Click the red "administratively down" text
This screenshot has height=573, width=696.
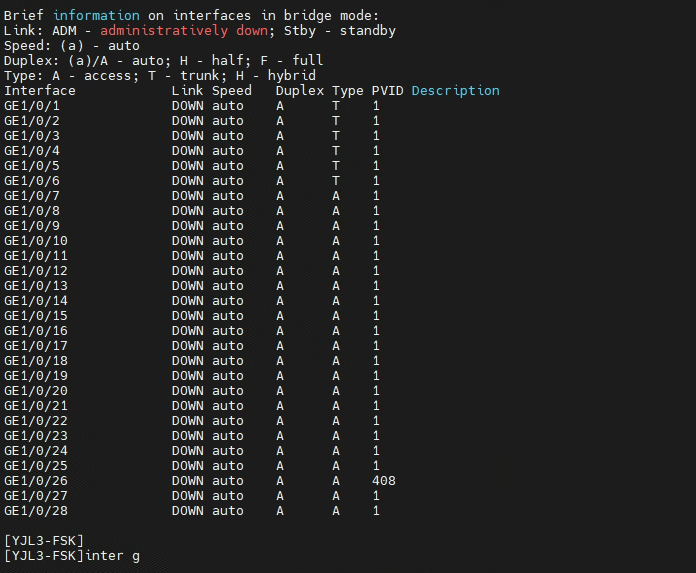(x=183, y=30)
